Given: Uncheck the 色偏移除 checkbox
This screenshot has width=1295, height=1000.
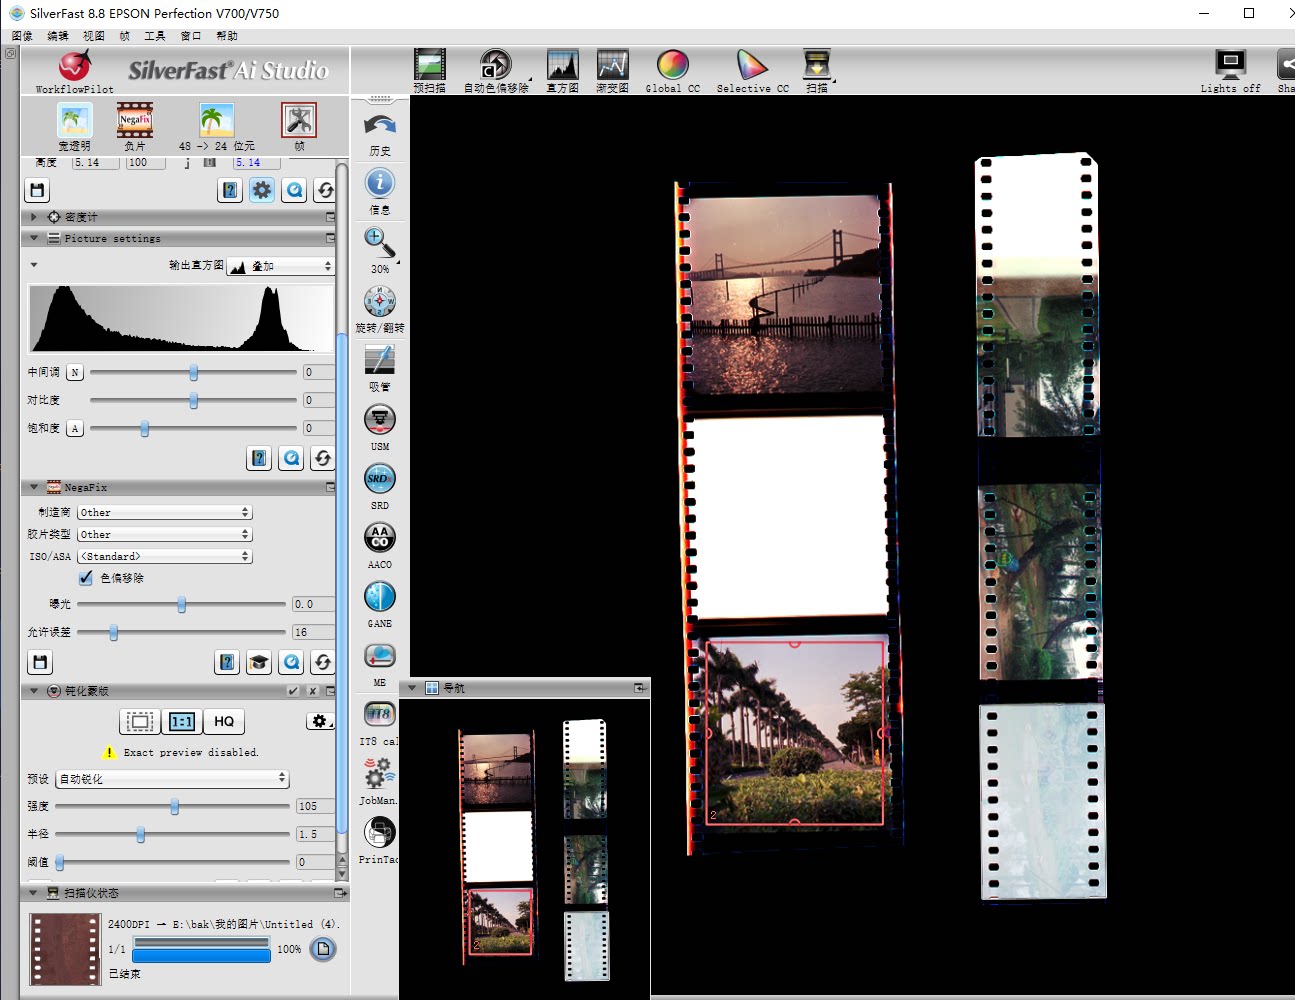Looking at the screenshot, I should (86, 578).
